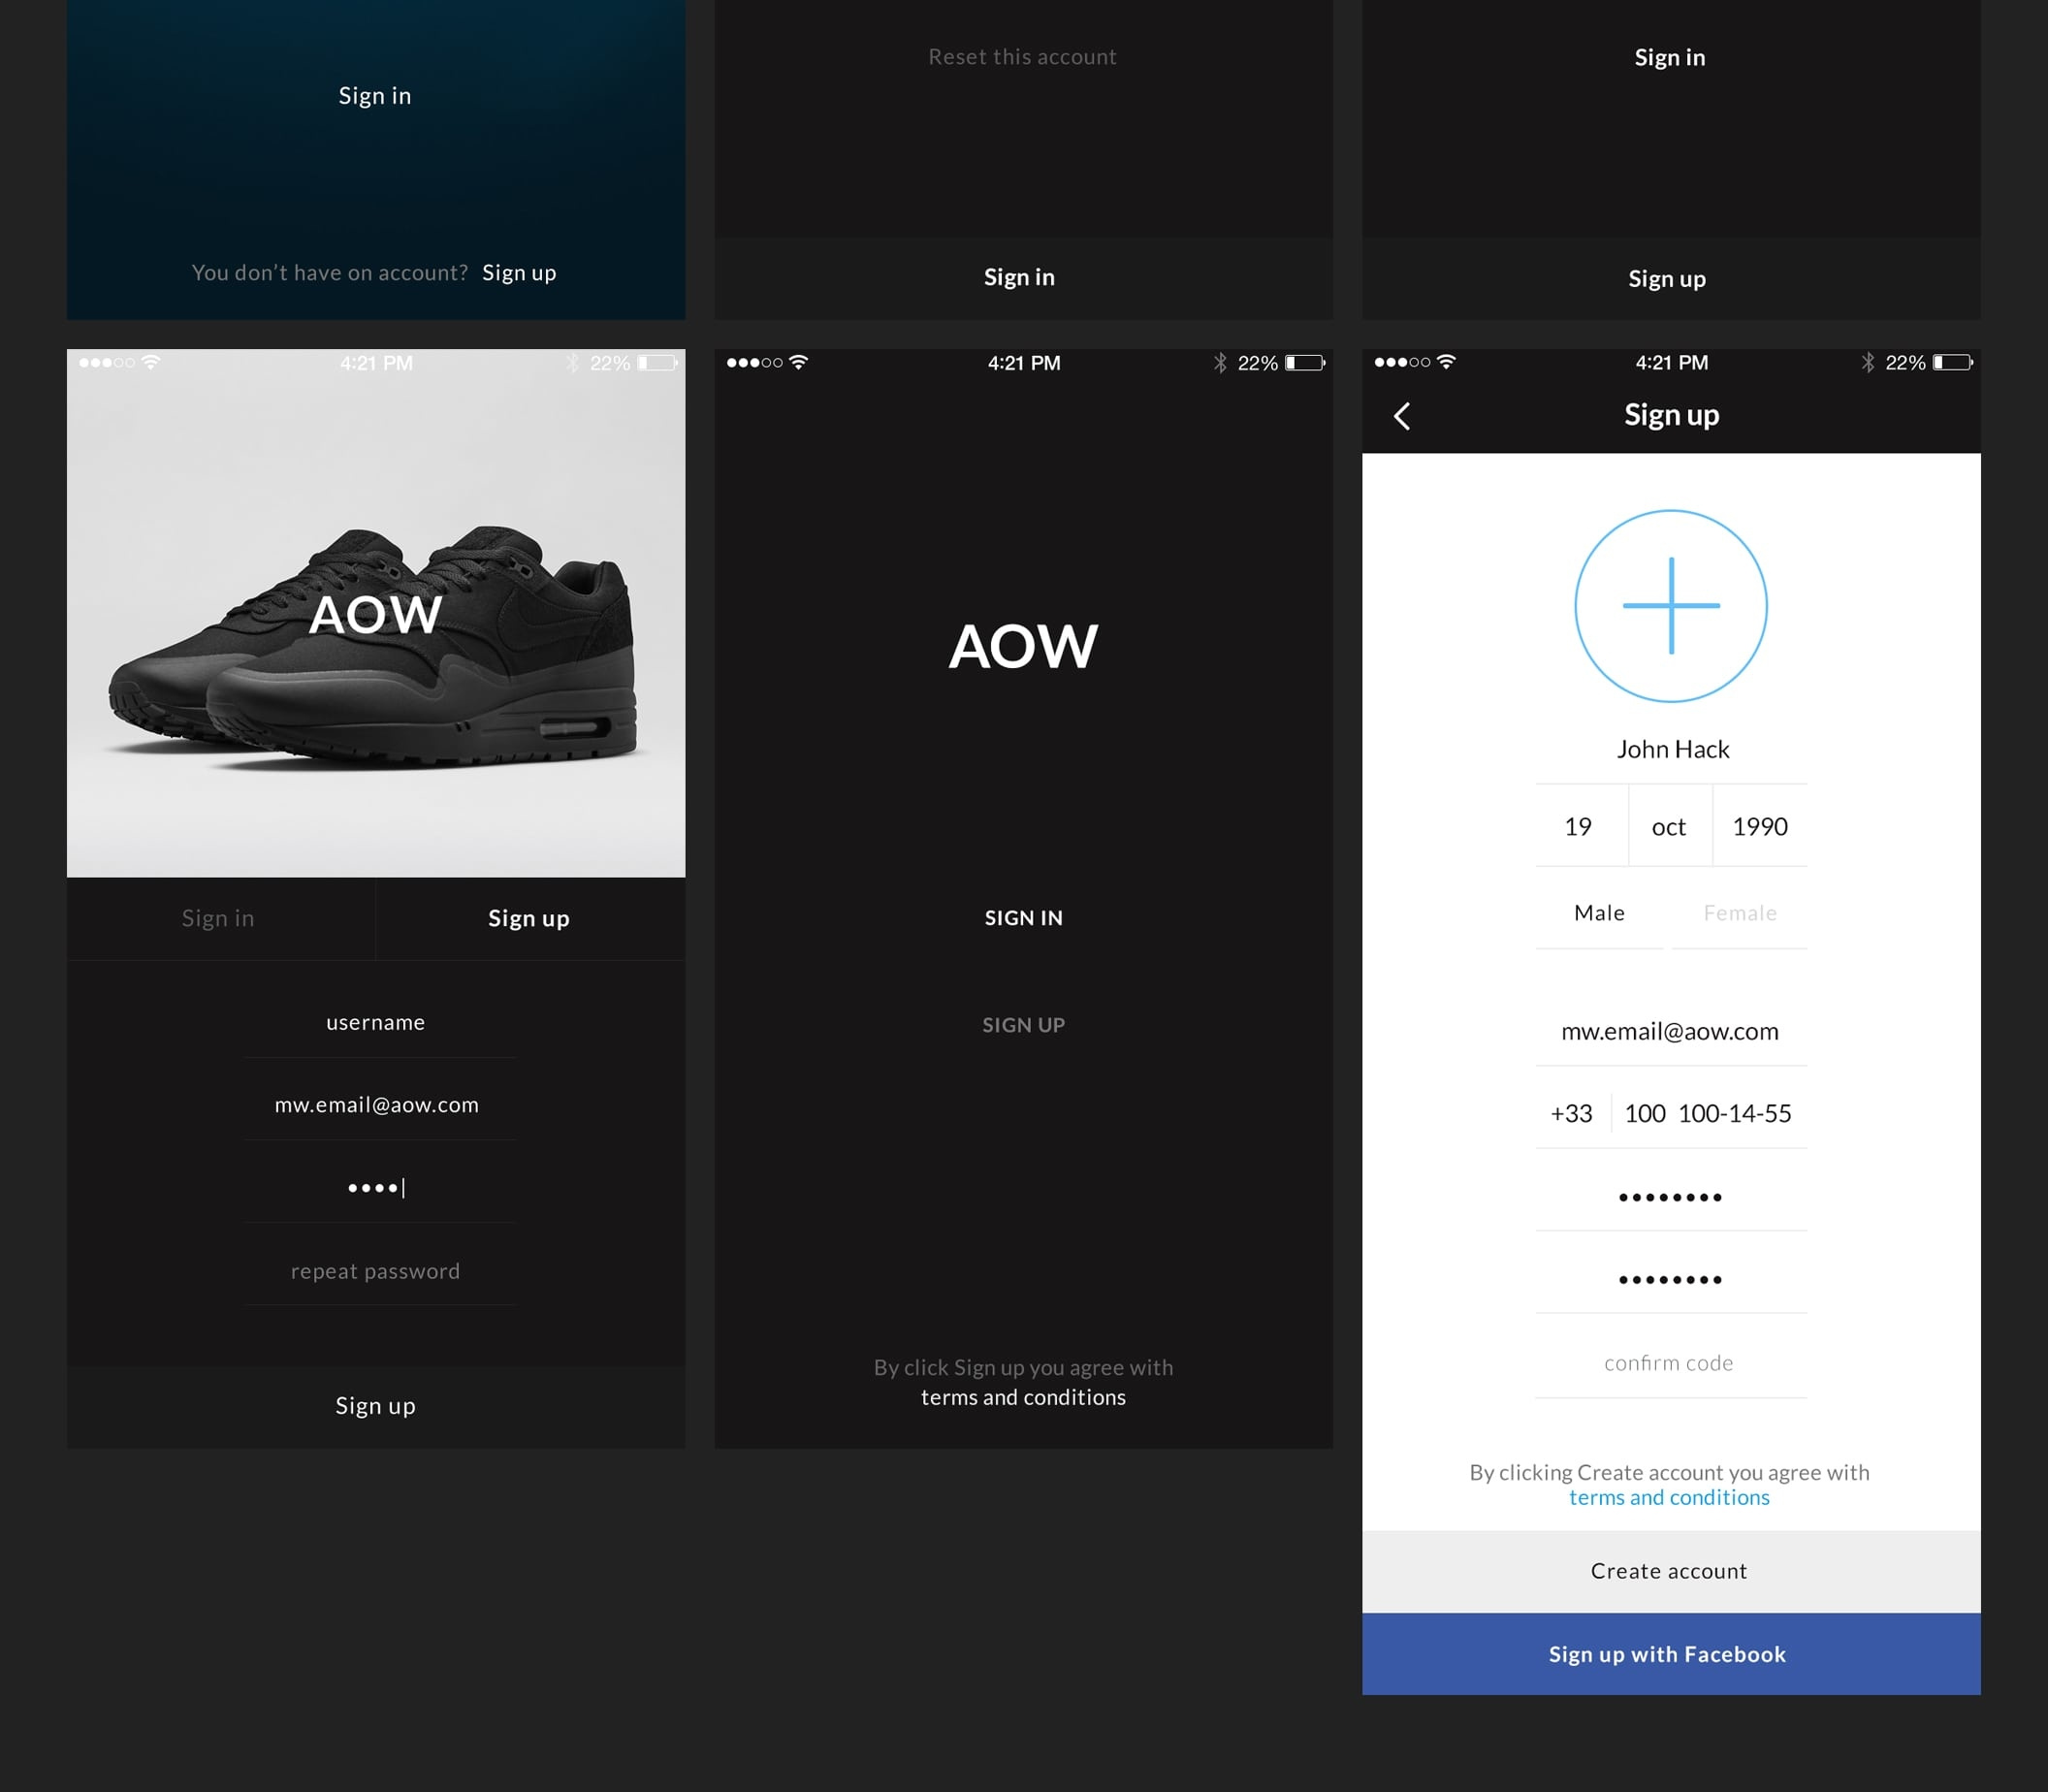Viewport: 2048px width, 1792px height.
Task: Click AOW logo on sneaker photo
Action: (375, 614)
